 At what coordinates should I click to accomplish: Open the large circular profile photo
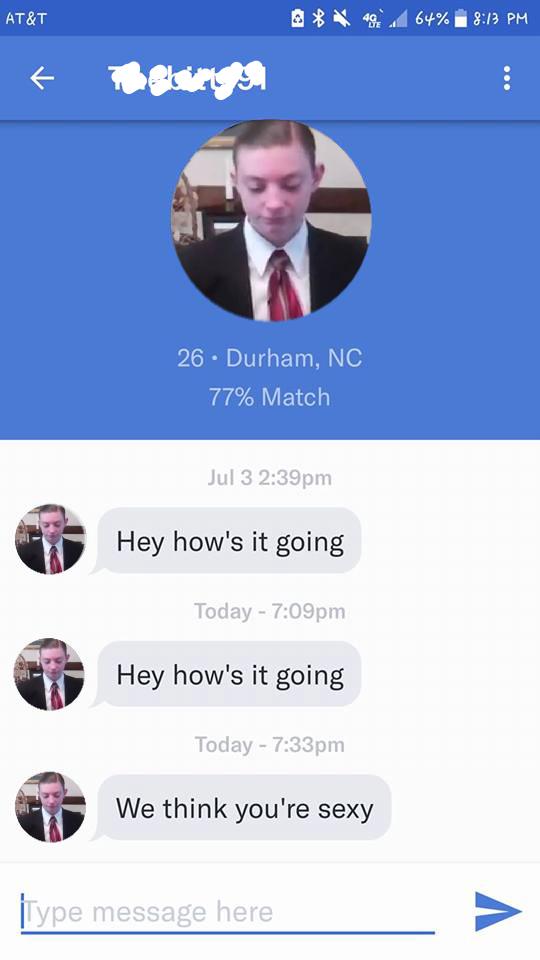[x=271, y=220]
